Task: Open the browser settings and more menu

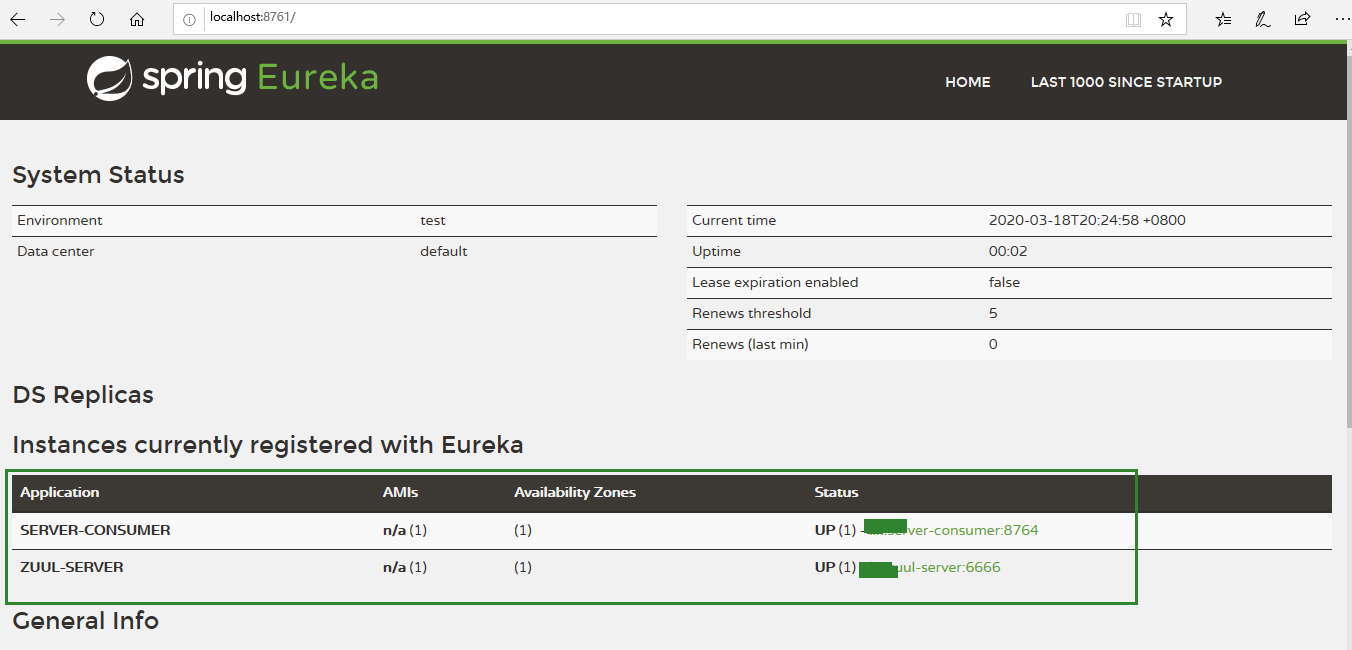Action: 1342,19
